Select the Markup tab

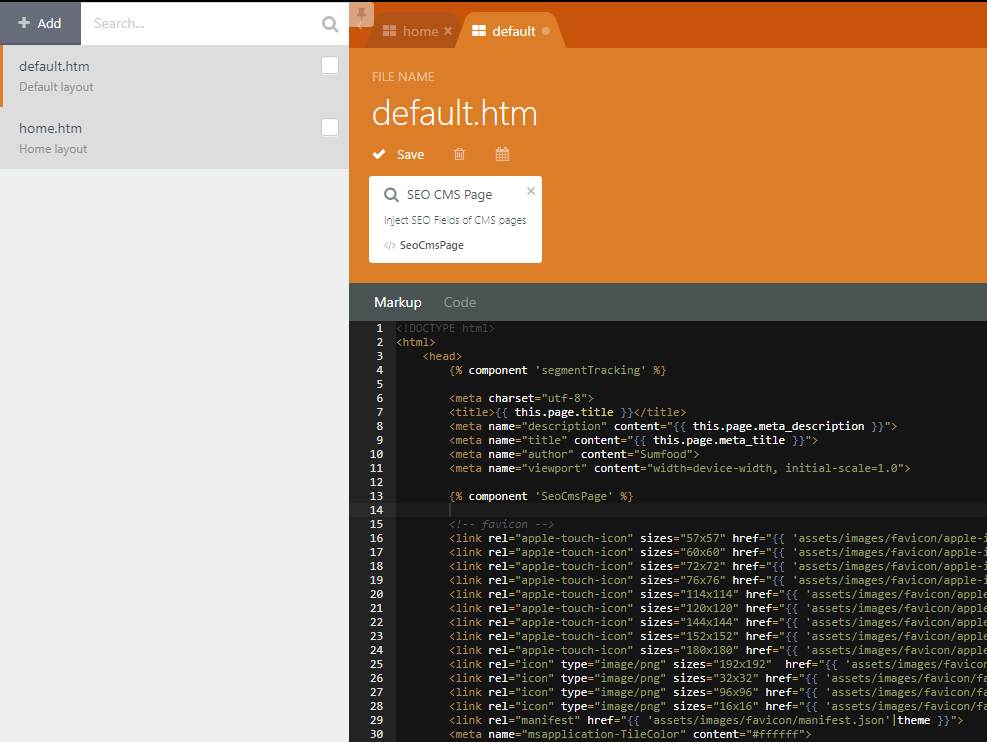[398, 302]
